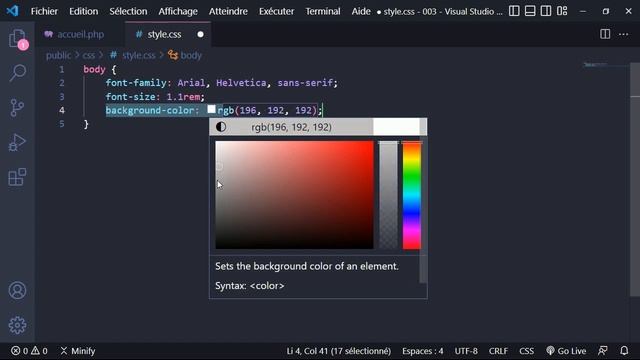The width and height of the screenshot is (640, 360).
Task: Click the hover tooltip scrollbar
Action: pos(423,200)
